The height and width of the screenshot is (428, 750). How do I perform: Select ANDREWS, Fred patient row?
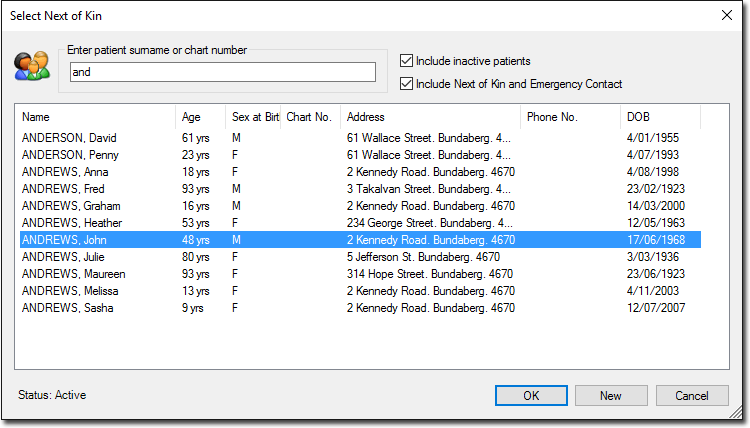(360, 189)
